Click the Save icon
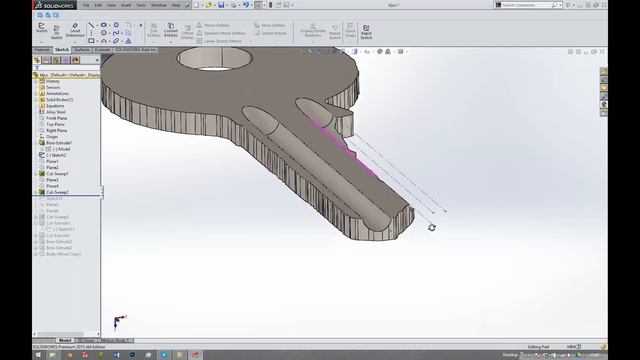 click(221, 5)
